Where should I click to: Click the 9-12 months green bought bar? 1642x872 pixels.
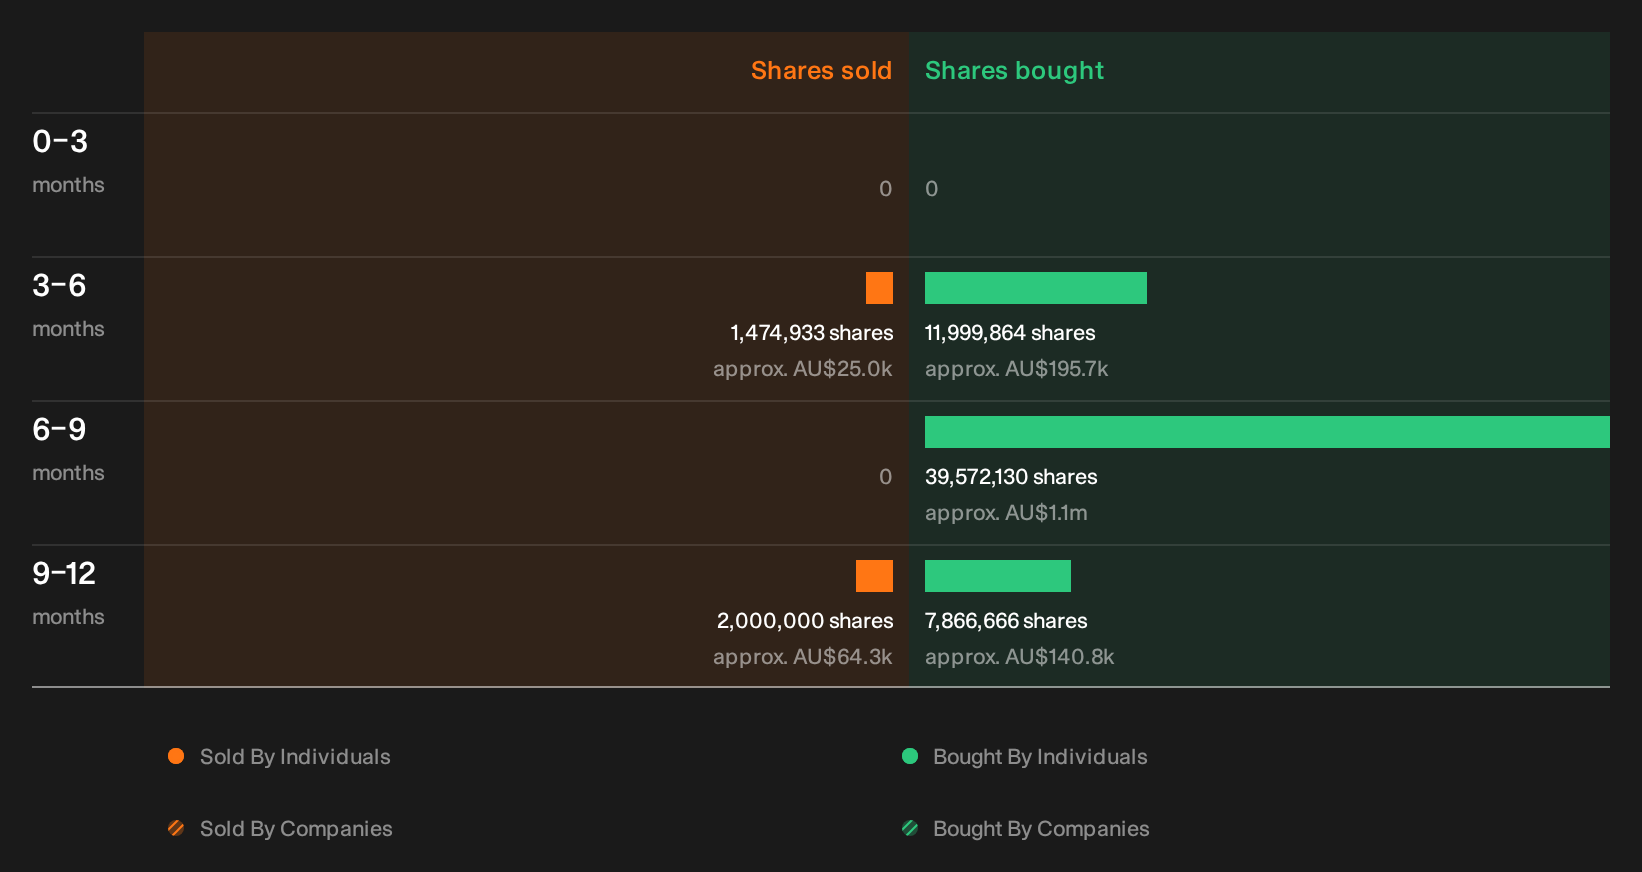[x=998, y=576]
